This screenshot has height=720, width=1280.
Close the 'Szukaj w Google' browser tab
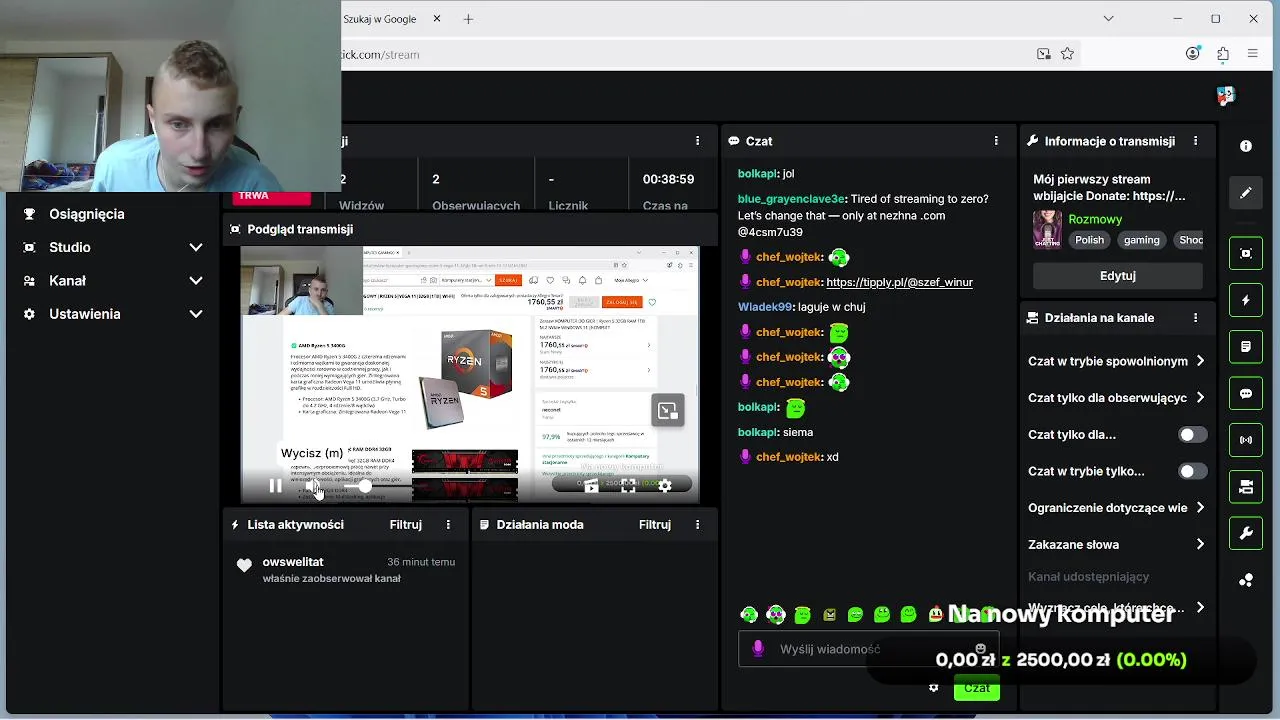pos(437,19)
